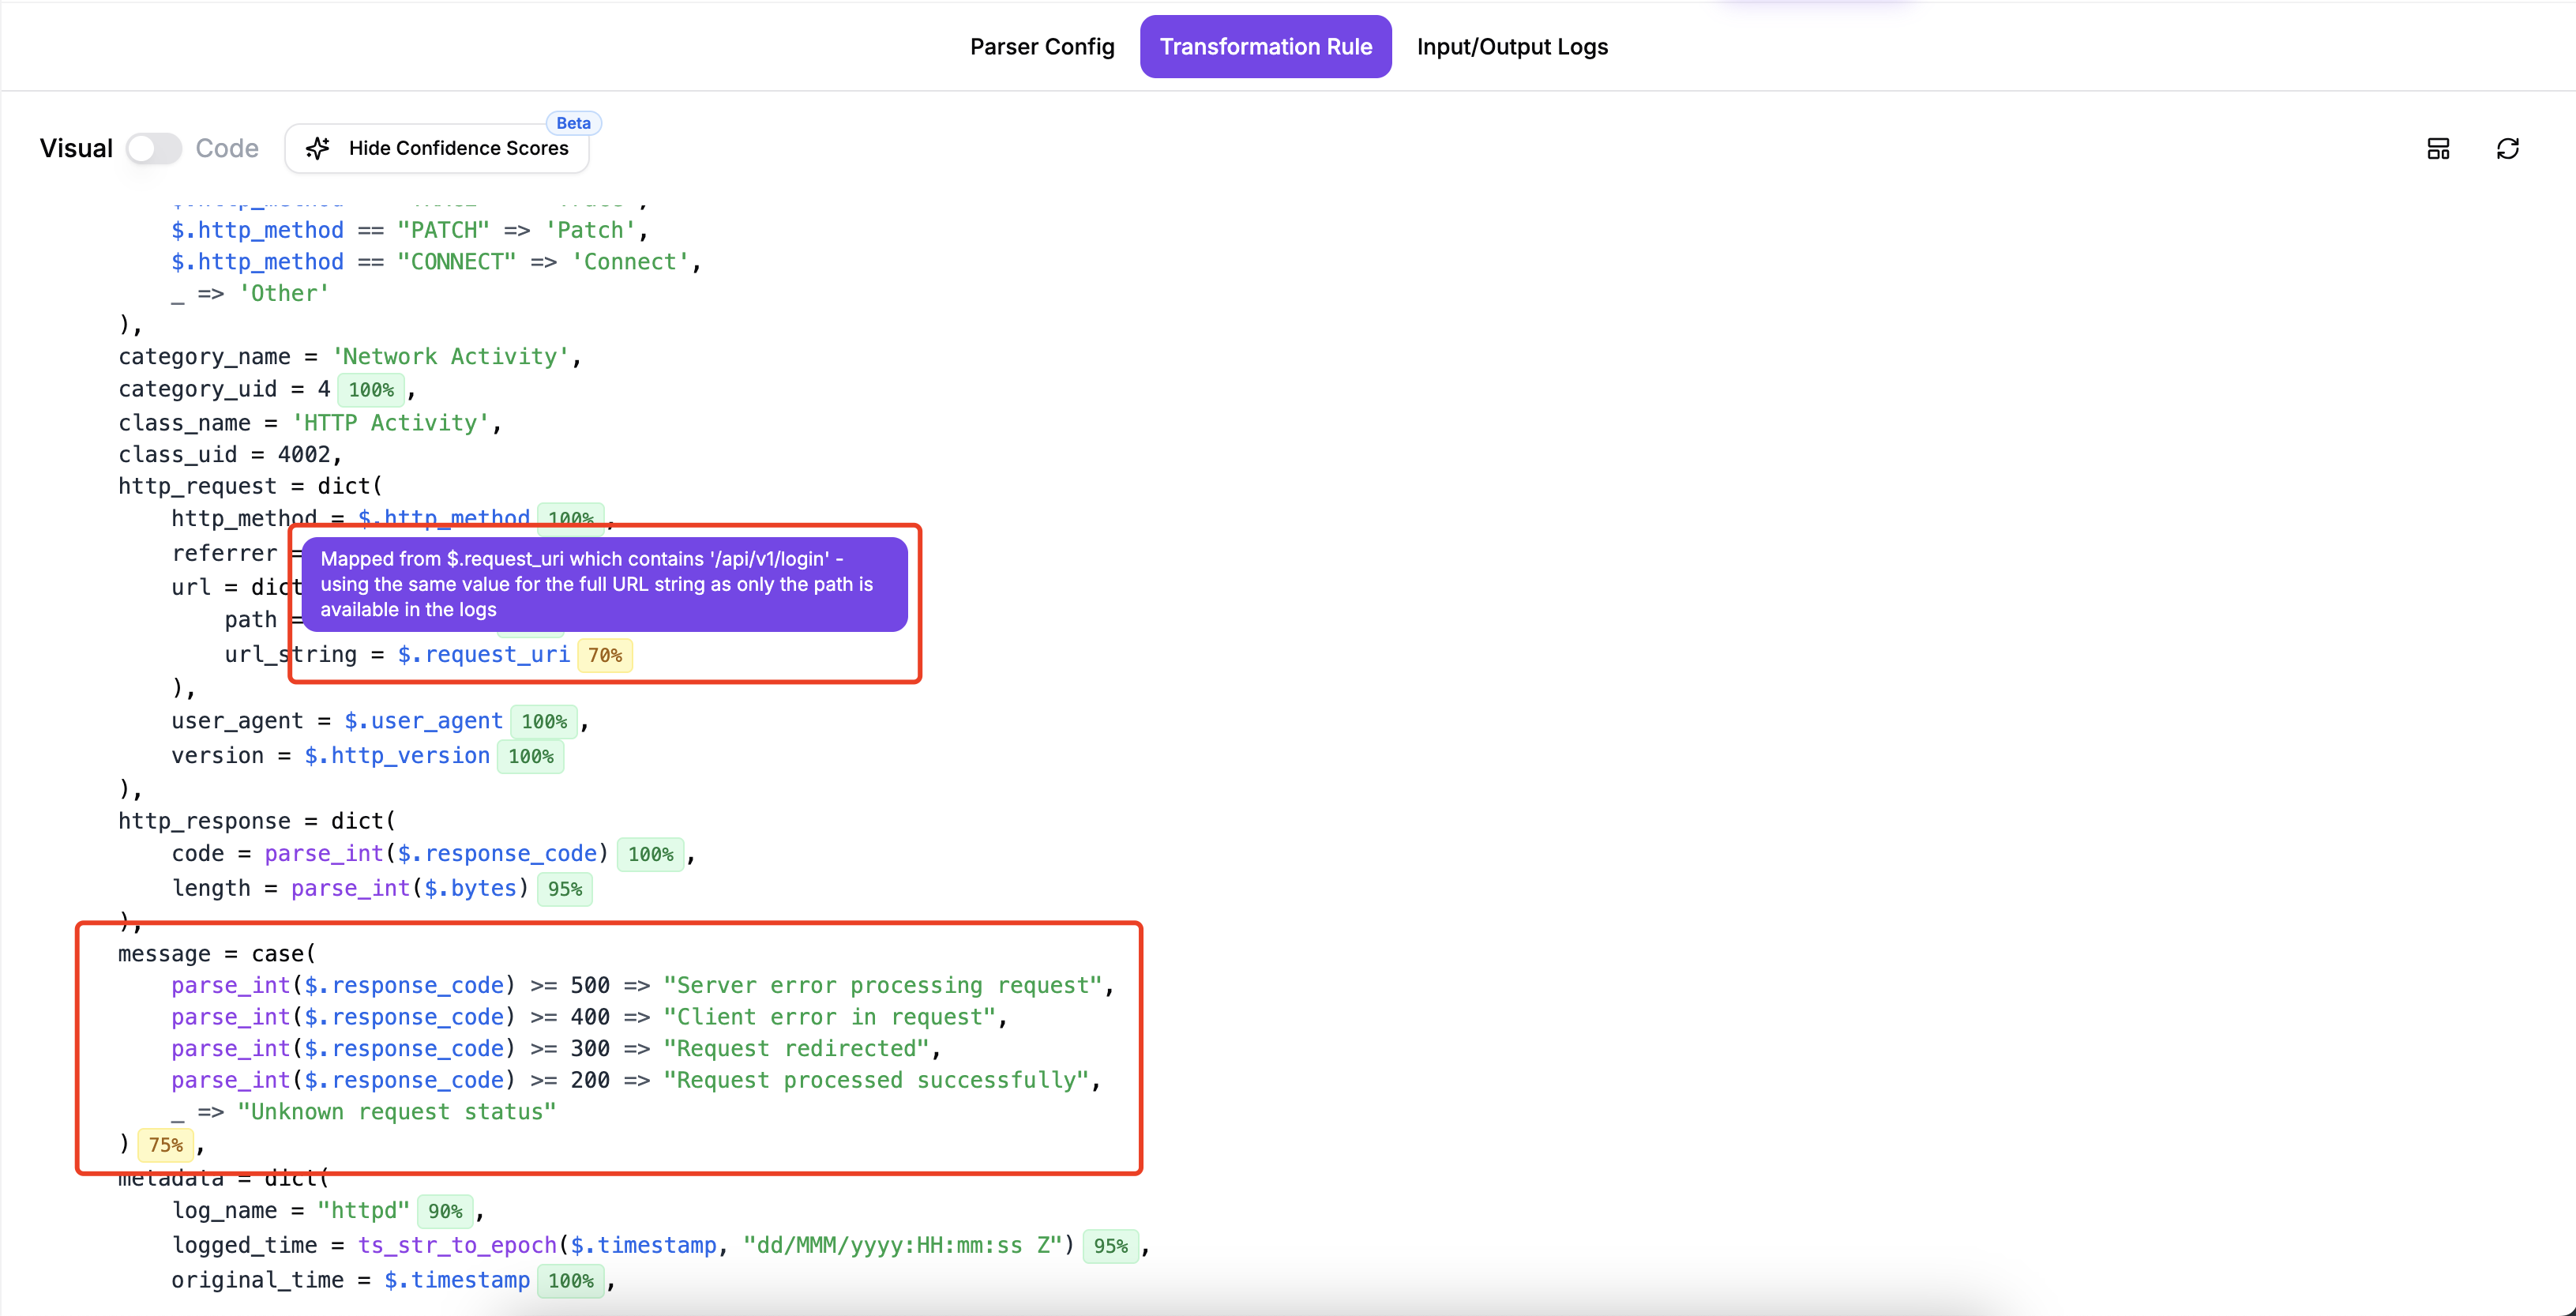Select the Transformation Rule tab
2576x1316 pixels.
click(1265, 47)
